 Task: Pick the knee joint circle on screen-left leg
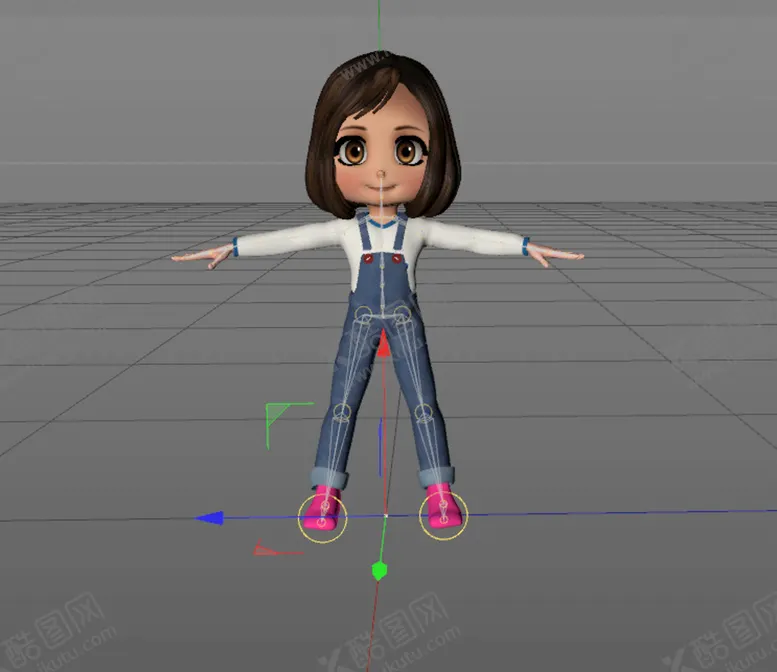pyautogui.click(x=341, y=412)
